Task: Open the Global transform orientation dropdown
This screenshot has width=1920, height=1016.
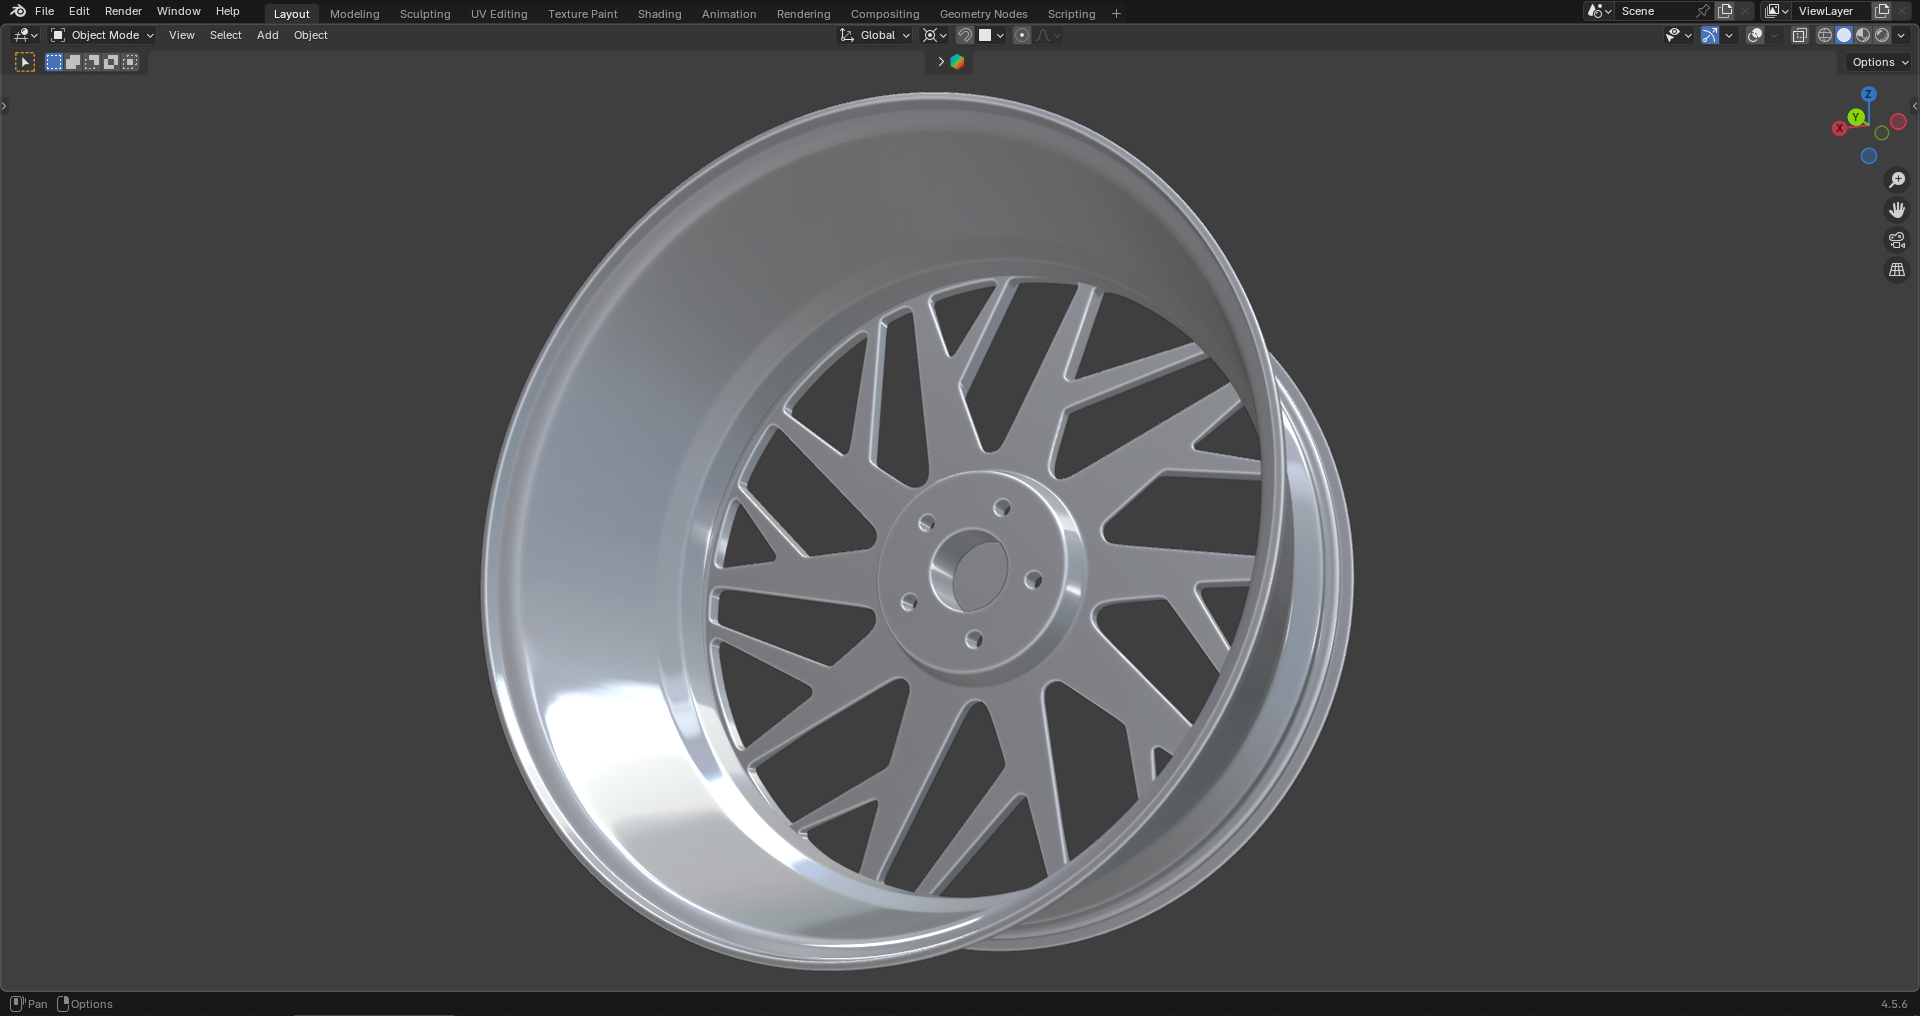Action: click(875, 35)
